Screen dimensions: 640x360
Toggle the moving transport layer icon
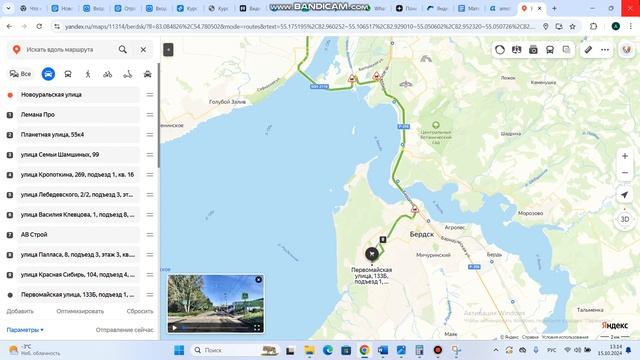click(x=550, y=50)
